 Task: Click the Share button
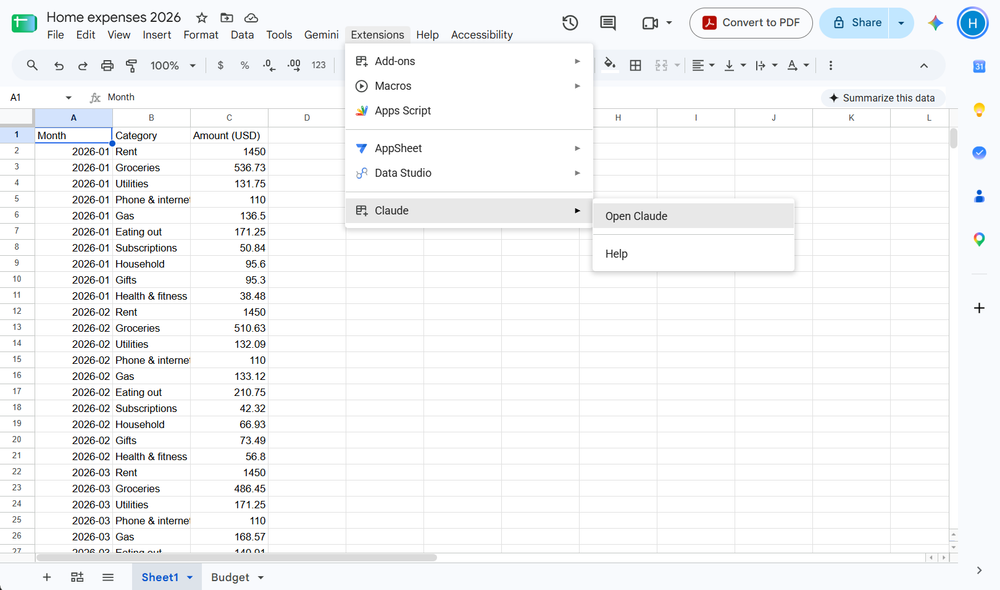[x=857, y=23]
